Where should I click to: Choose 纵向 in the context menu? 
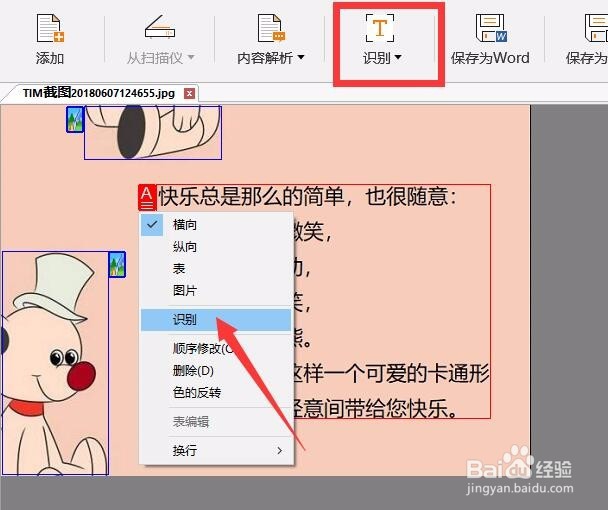tap(216, 247)
